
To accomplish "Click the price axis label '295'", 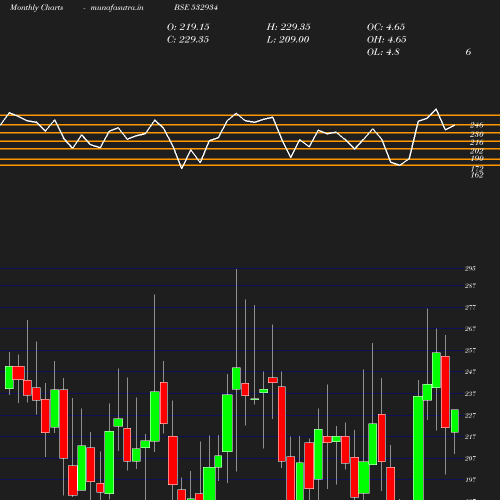I will (470, 268).
